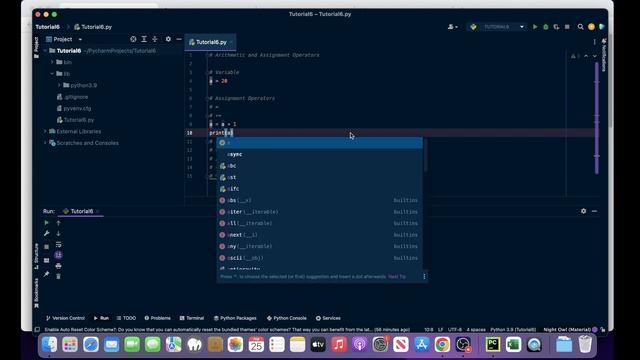
Task: Clear all Run panel output trash icon
Action: pos(58,277)
